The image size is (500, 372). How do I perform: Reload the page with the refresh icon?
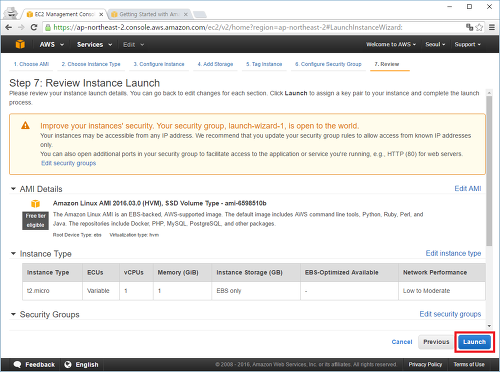pos(34,27)
